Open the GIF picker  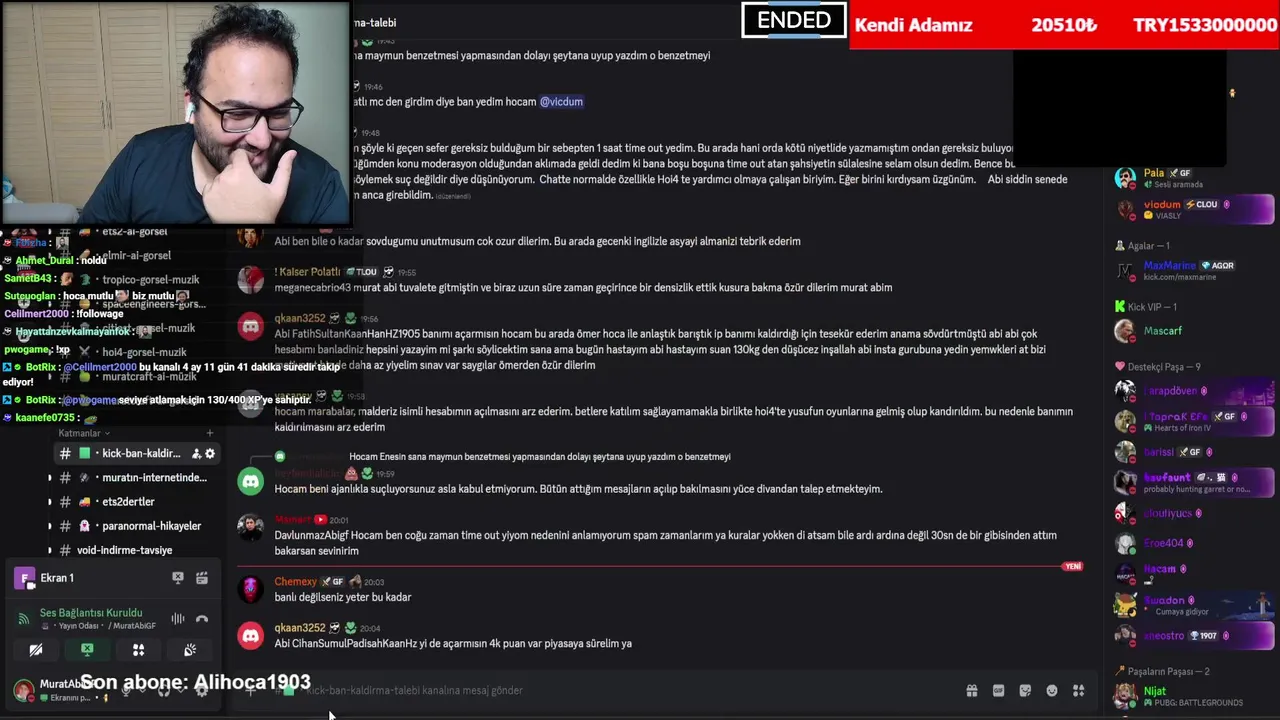[x=998, y=690]
